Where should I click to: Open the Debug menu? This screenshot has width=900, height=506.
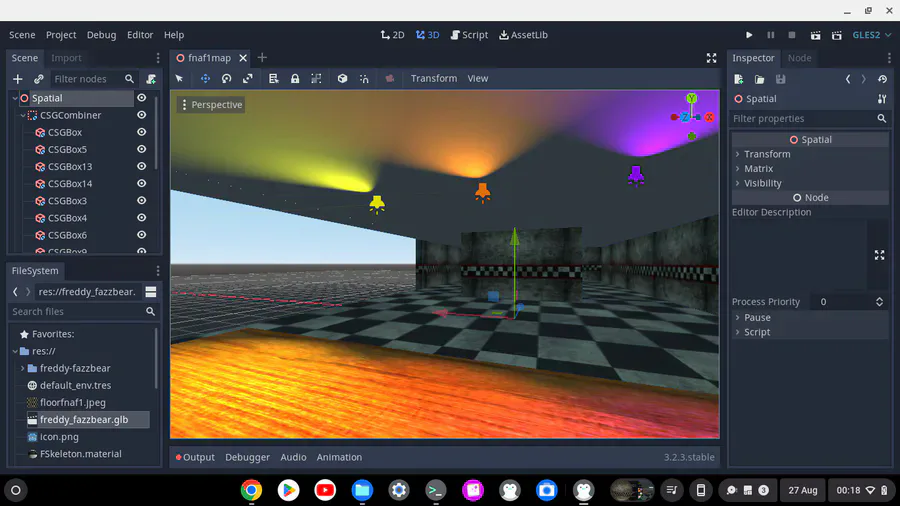click(x=102, y=35)
